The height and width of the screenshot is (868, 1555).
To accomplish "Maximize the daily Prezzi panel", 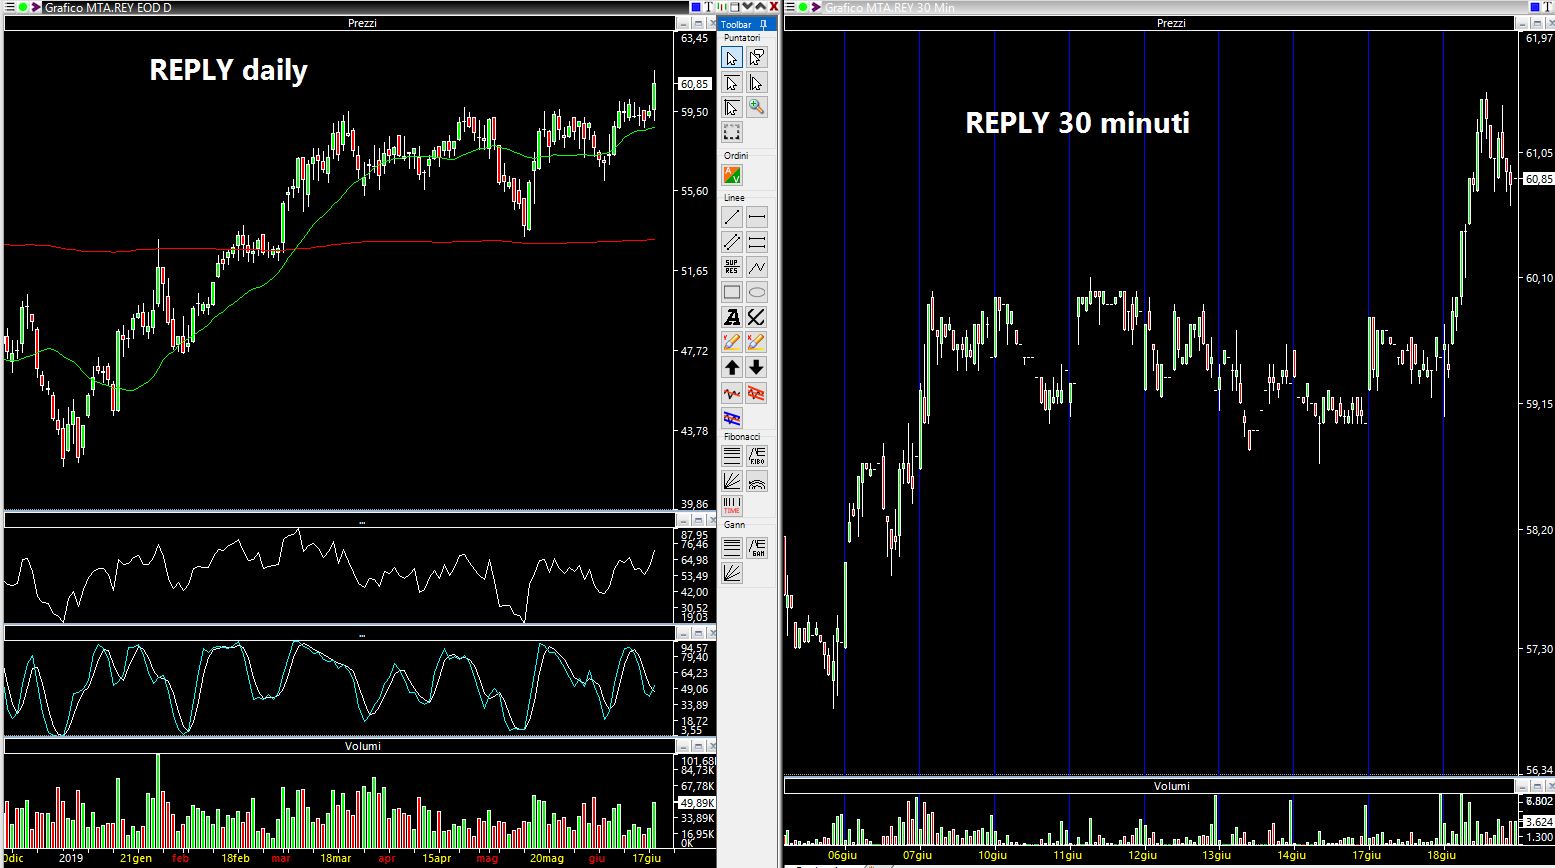I will (698, 22).
